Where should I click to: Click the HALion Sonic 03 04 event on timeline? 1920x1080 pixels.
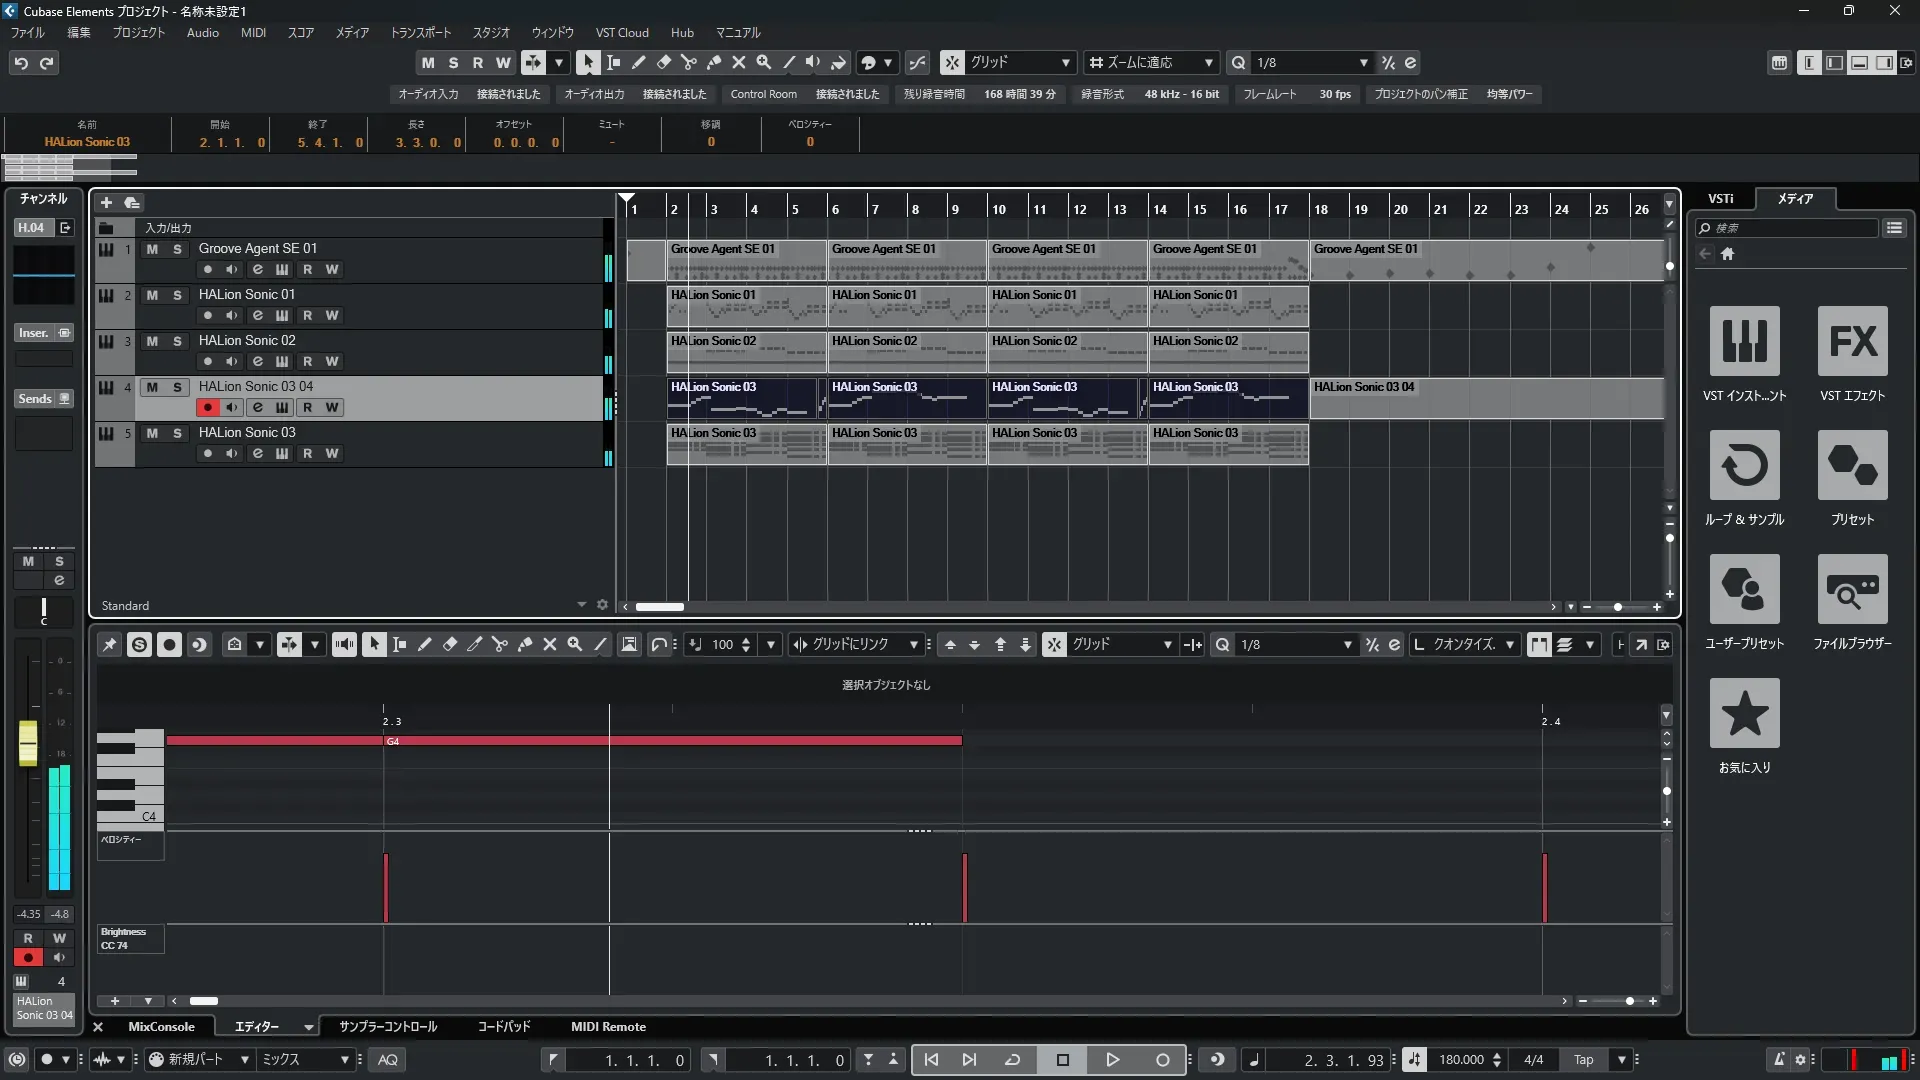[x=1486, y=398]
